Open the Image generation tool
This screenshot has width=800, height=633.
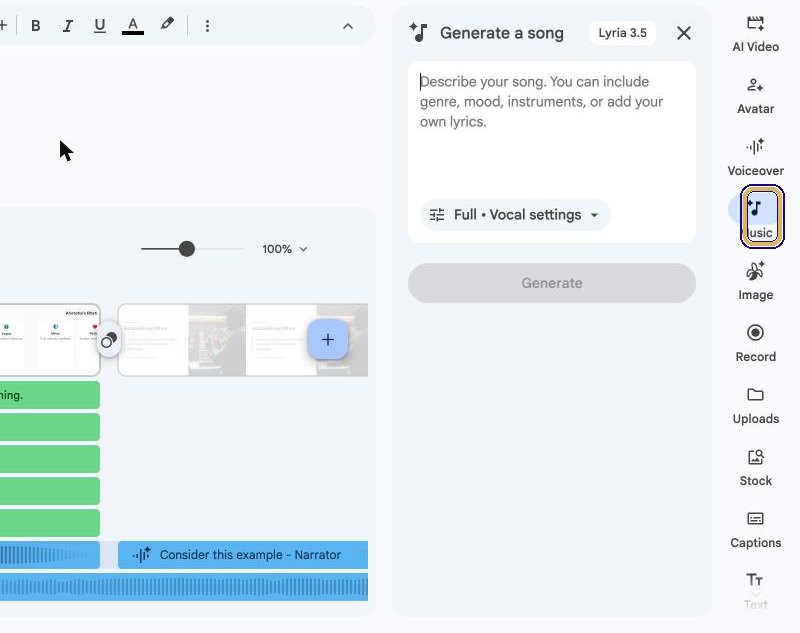click(x=756, y=282)
